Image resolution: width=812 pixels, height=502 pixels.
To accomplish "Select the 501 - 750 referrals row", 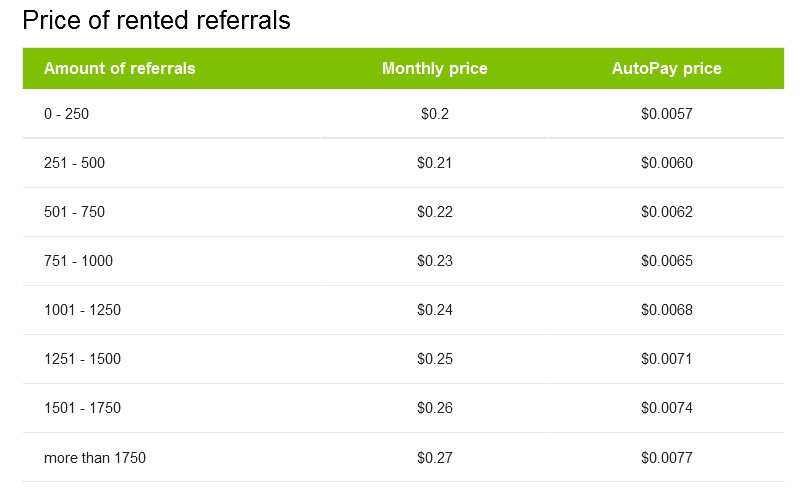I will tap(403, 212).
